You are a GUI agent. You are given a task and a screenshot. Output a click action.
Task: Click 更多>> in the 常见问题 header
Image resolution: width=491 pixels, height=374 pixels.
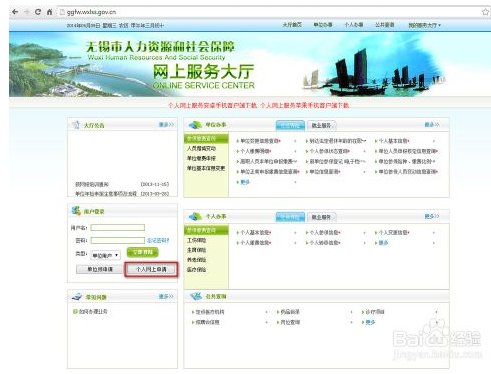(166, 296)
